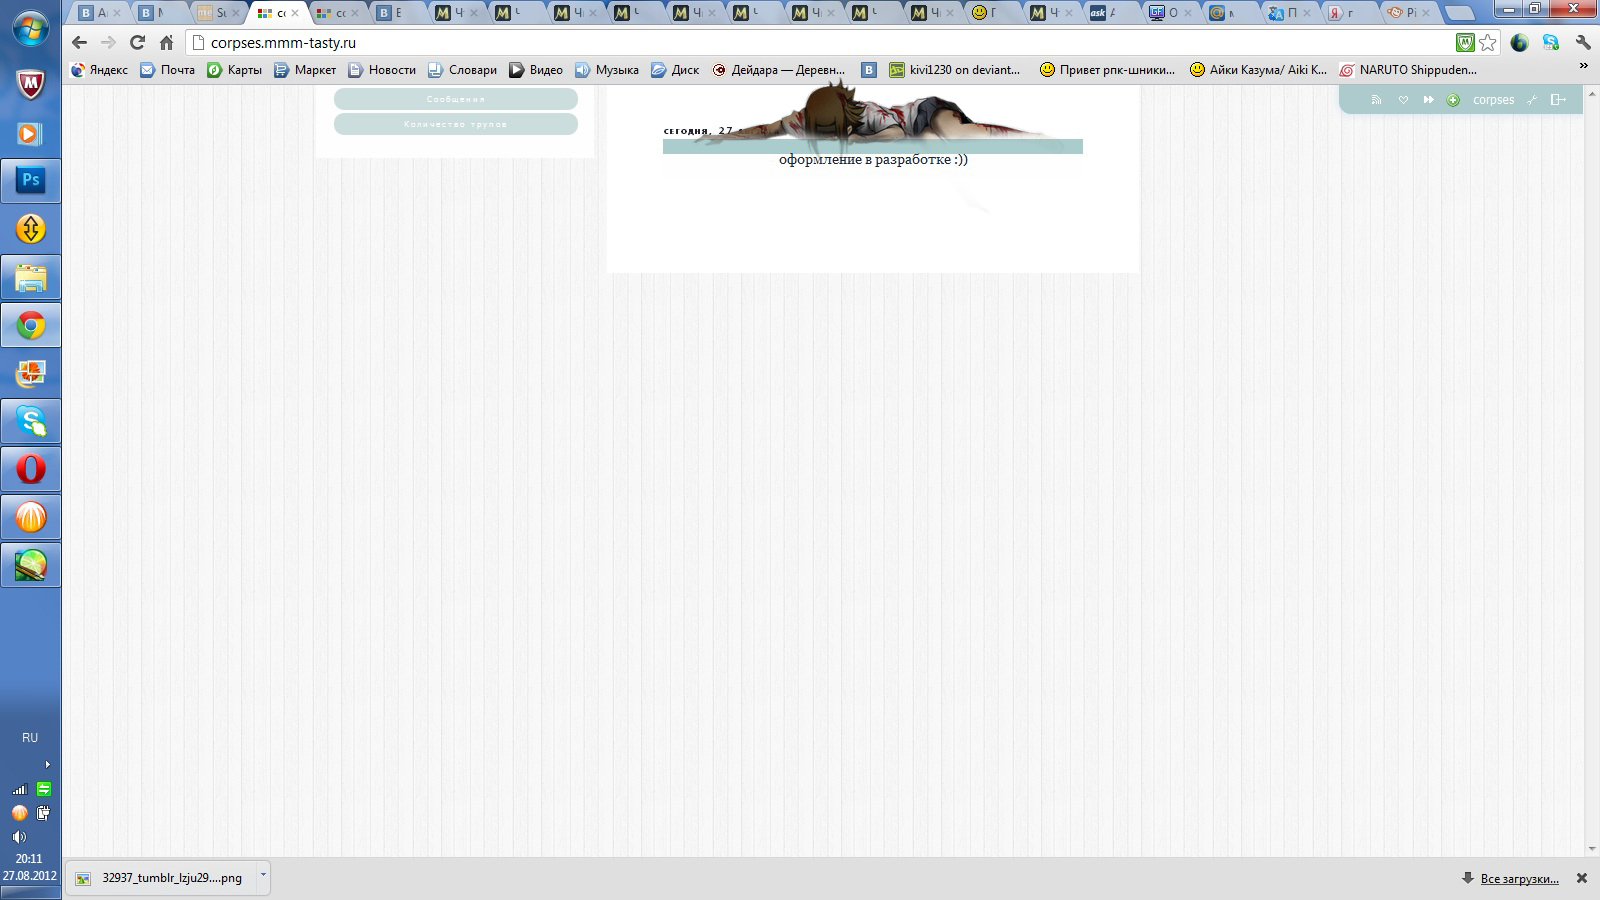Open the RSS feed icon on tasty bar
This screenshot has height=900, width=1600.
point(1376,100)
